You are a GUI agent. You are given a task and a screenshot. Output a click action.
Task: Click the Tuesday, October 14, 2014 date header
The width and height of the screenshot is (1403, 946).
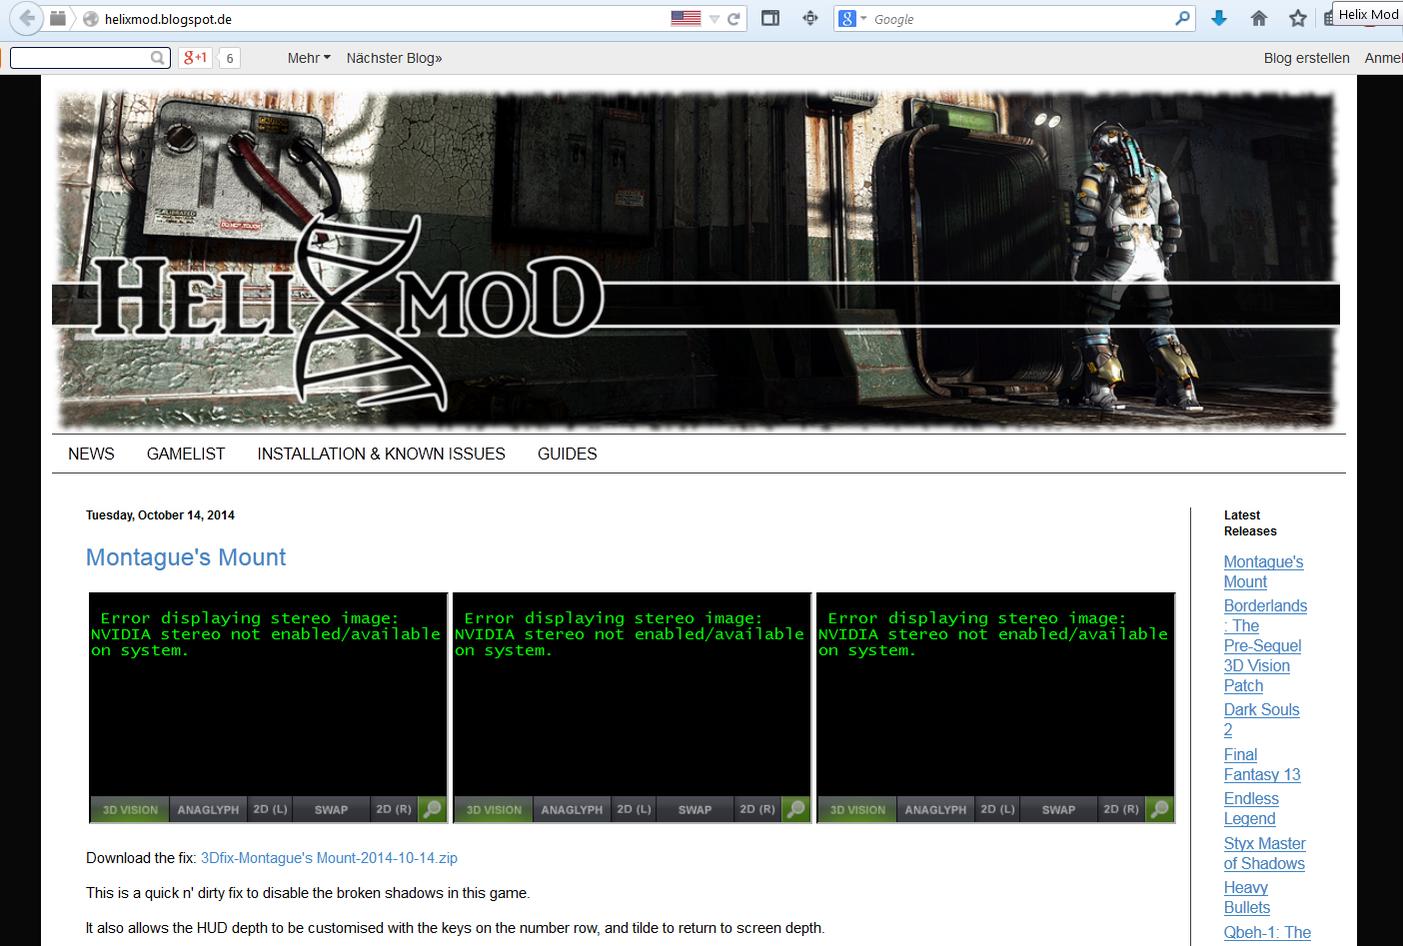(160, 515)
